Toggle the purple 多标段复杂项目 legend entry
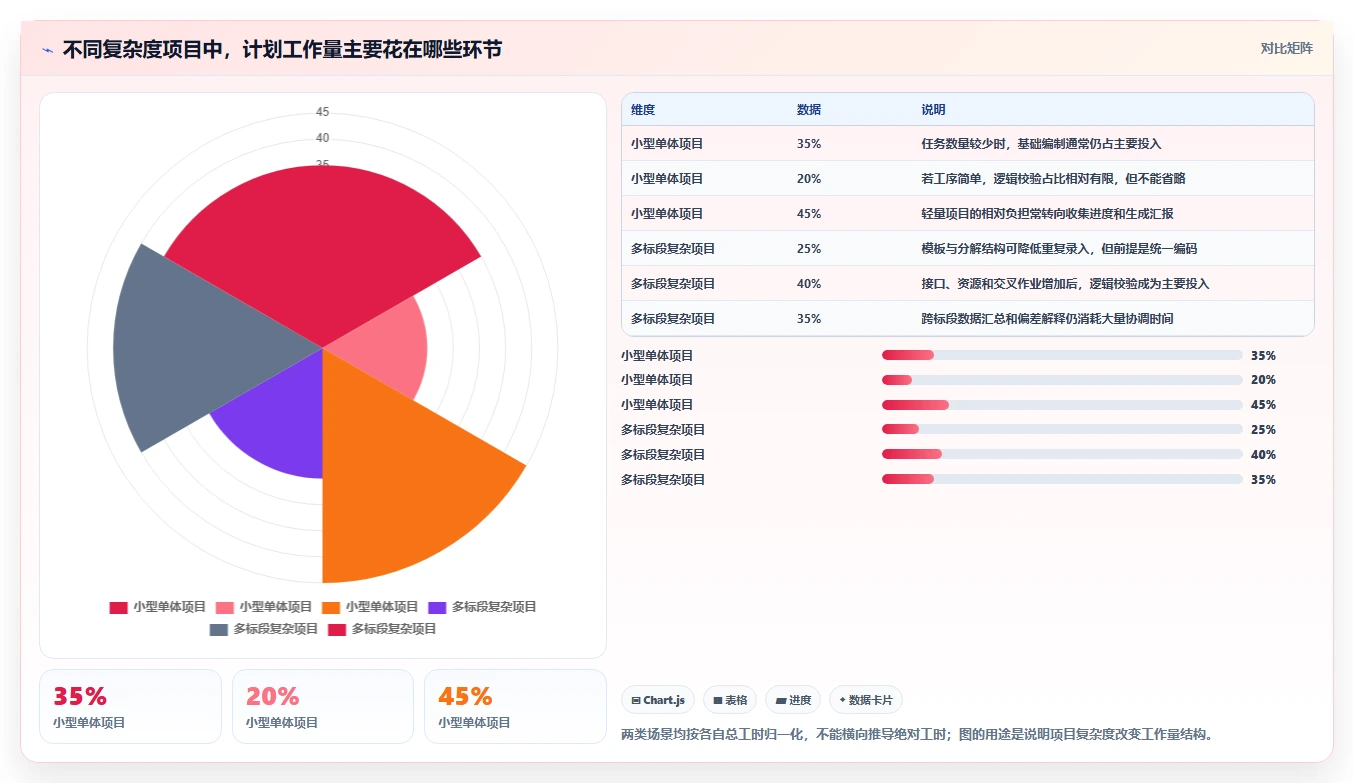This screenshot has height=783, width=1354. tap(483, 607)
